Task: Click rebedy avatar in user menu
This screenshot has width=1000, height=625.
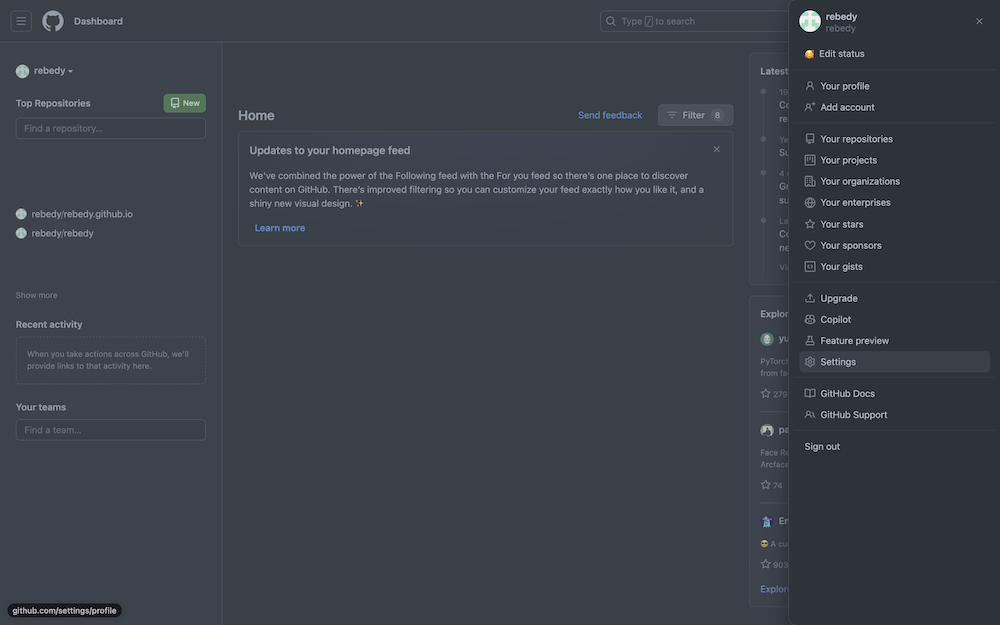Action: (810, 21)
